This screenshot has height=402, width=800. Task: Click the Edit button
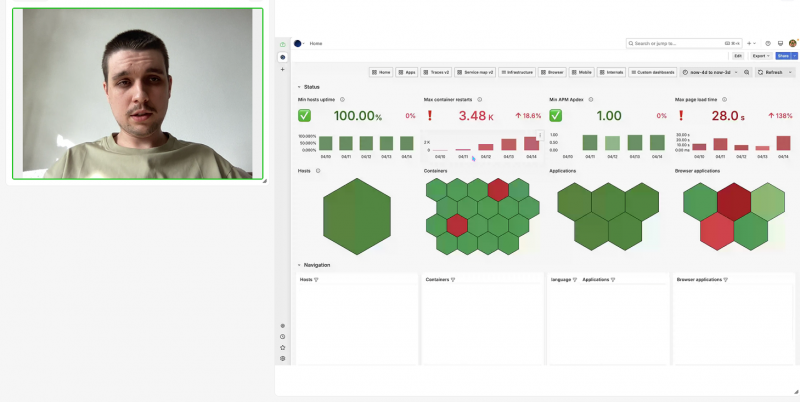point(738,56)
